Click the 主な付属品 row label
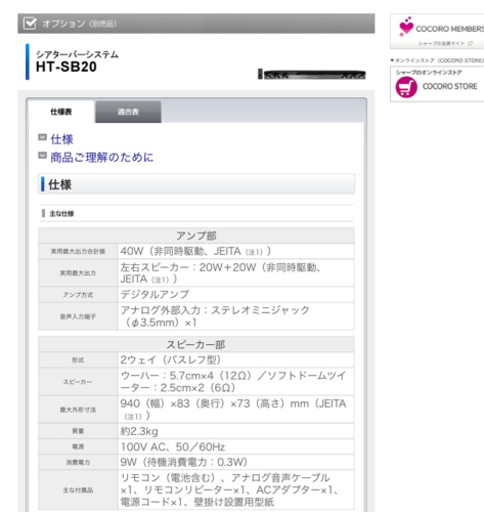This screenshot has height=512, width=484. click(x=78, y=490)
